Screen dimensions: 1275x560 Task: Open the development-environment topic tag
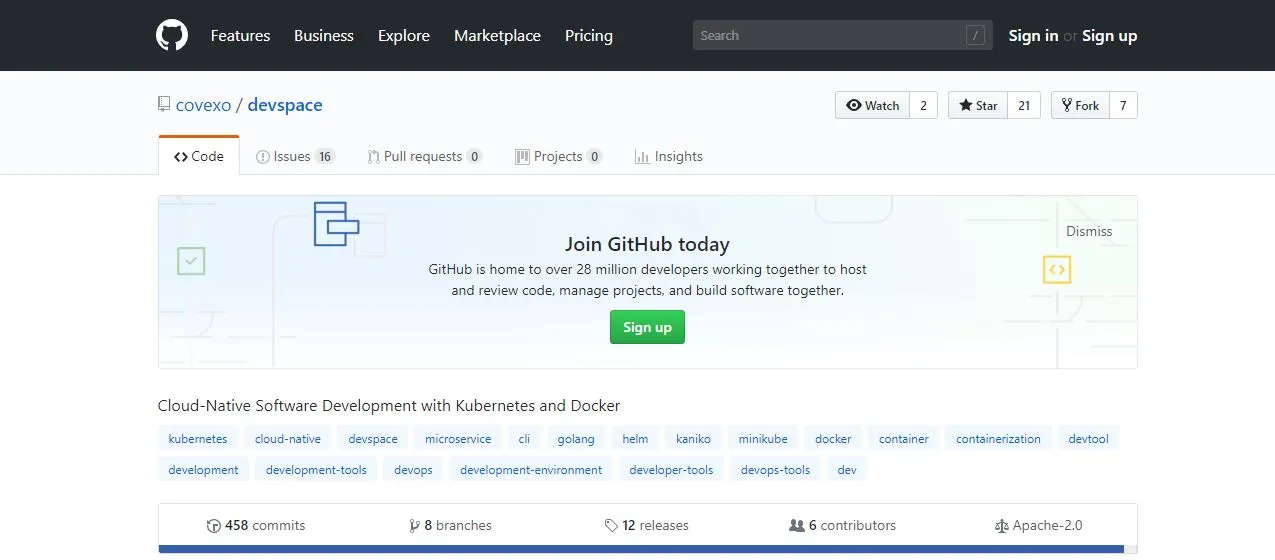pos(531,469)
